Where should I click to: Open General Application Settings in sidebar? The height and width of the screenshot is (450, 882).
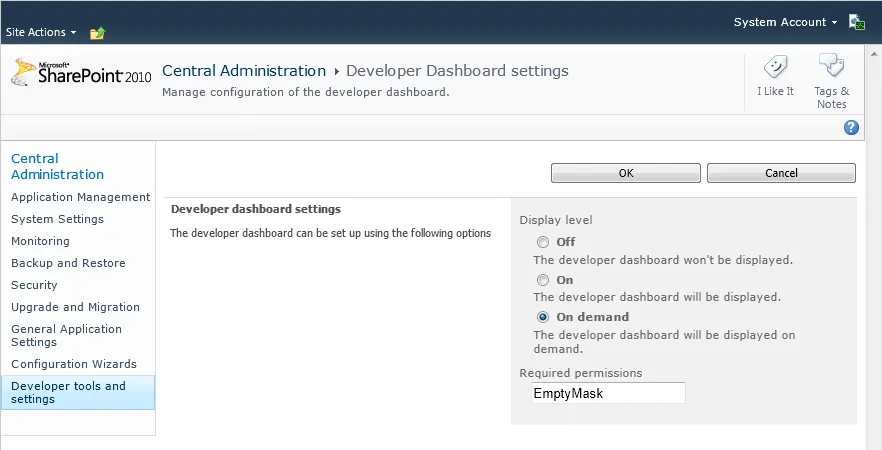(x=66, y=335)
